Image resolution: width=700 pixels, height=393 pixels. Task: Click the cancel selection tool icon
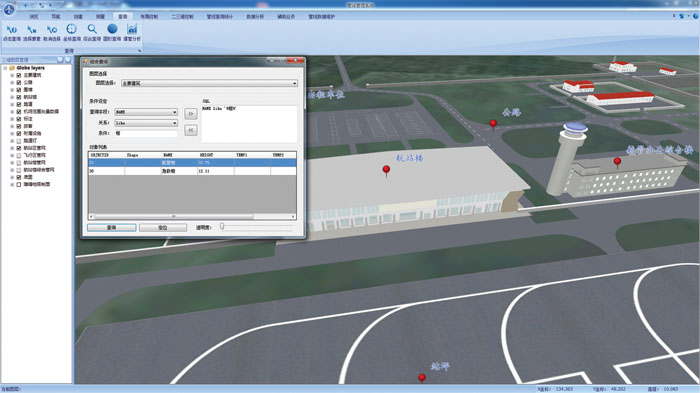[x=52, y=32]
